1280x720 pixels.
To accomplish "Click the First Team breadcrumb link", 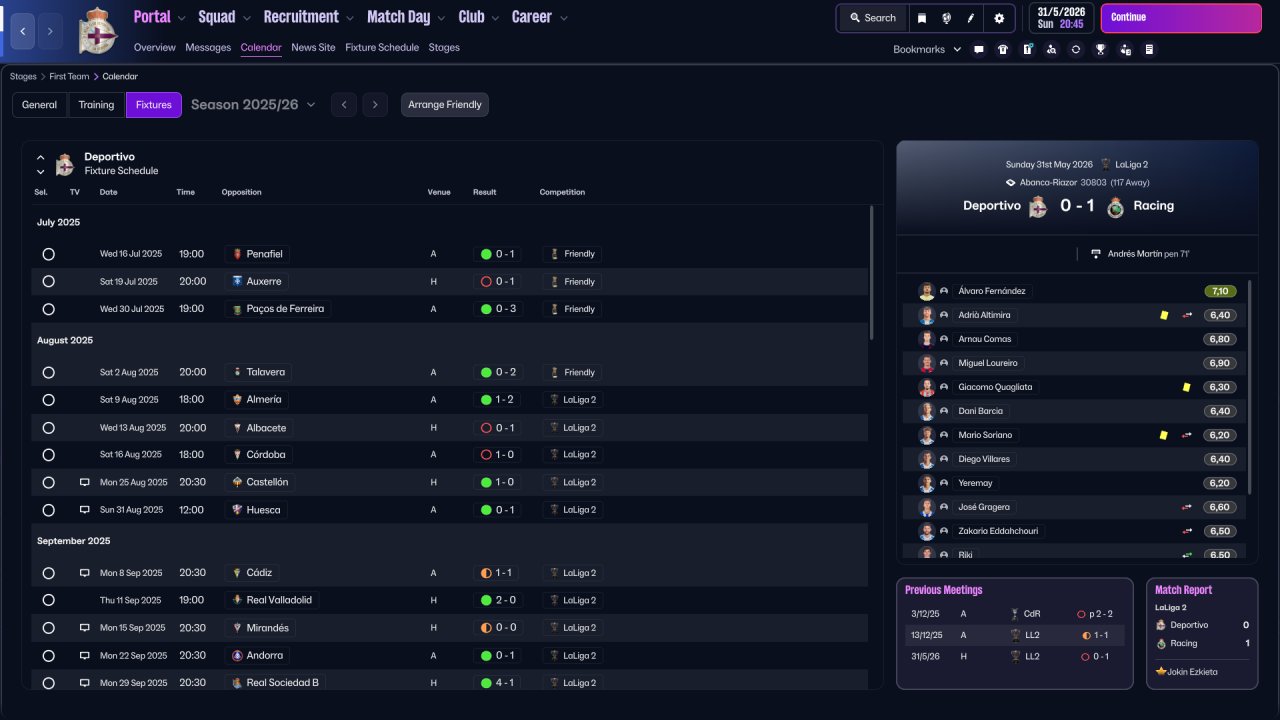I will (x=69, y=76).
